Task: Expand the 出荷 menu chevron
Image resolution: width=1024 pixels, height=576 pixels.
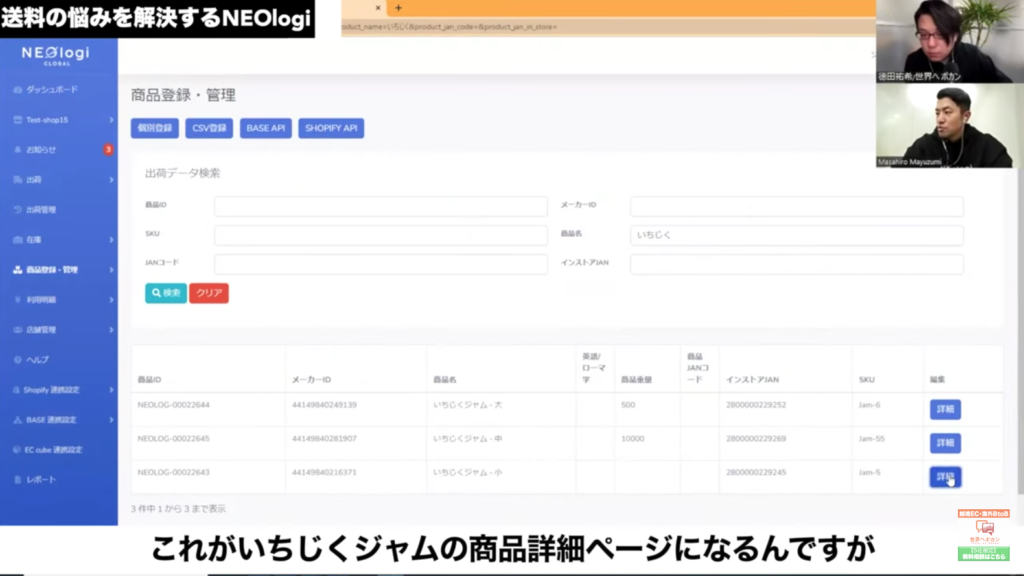Action: tap(111, 180)
